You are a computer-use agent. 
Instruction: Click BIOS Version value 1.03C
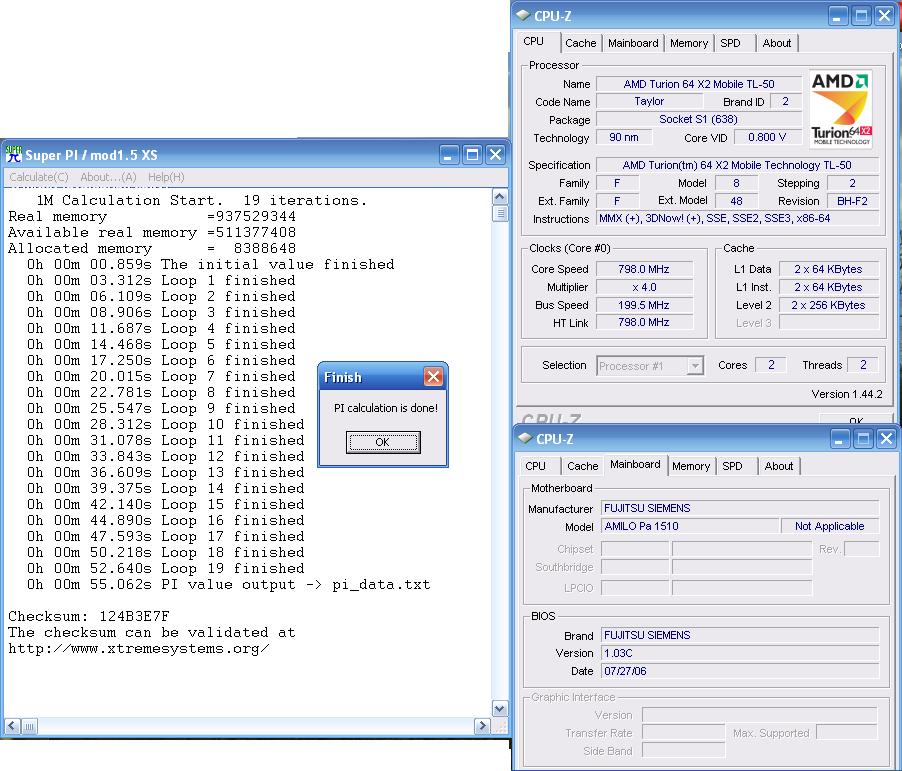click(x=740, y=653)
